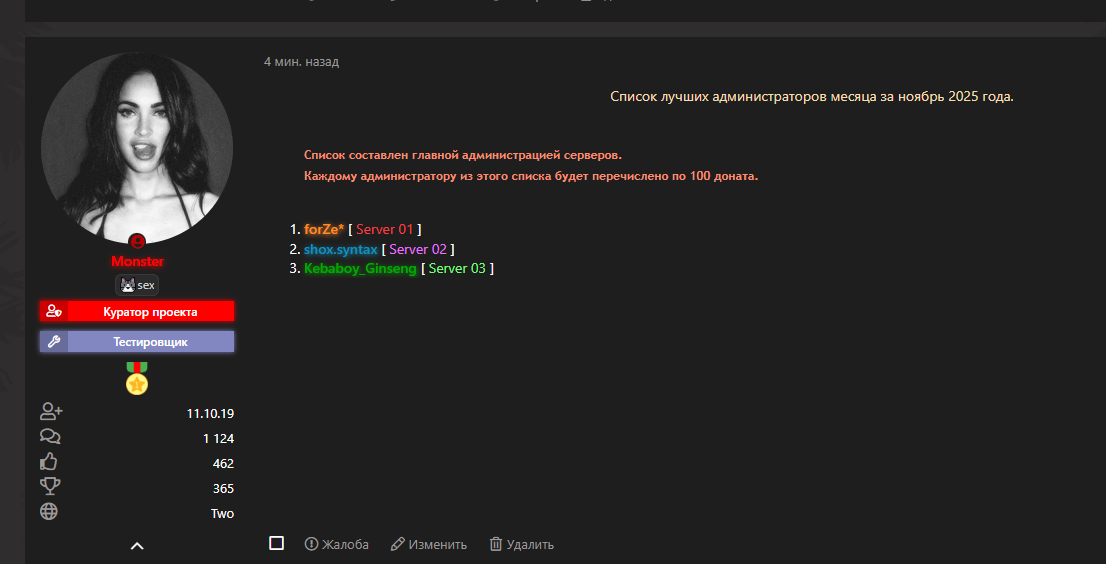The image size is (1106, 564).
Task: Report the post via Жалоба
Action: click(337, 544)
